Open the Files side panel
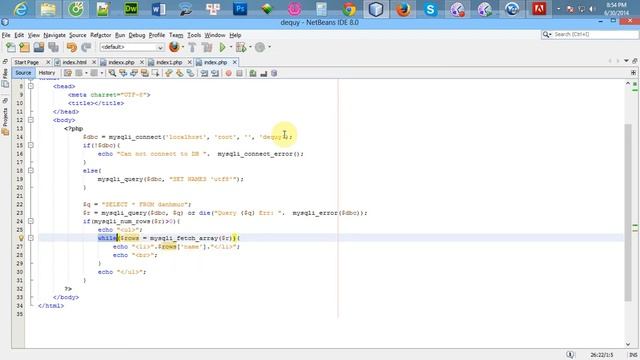This screenshot has width=640, height=360. click(5, 78)
